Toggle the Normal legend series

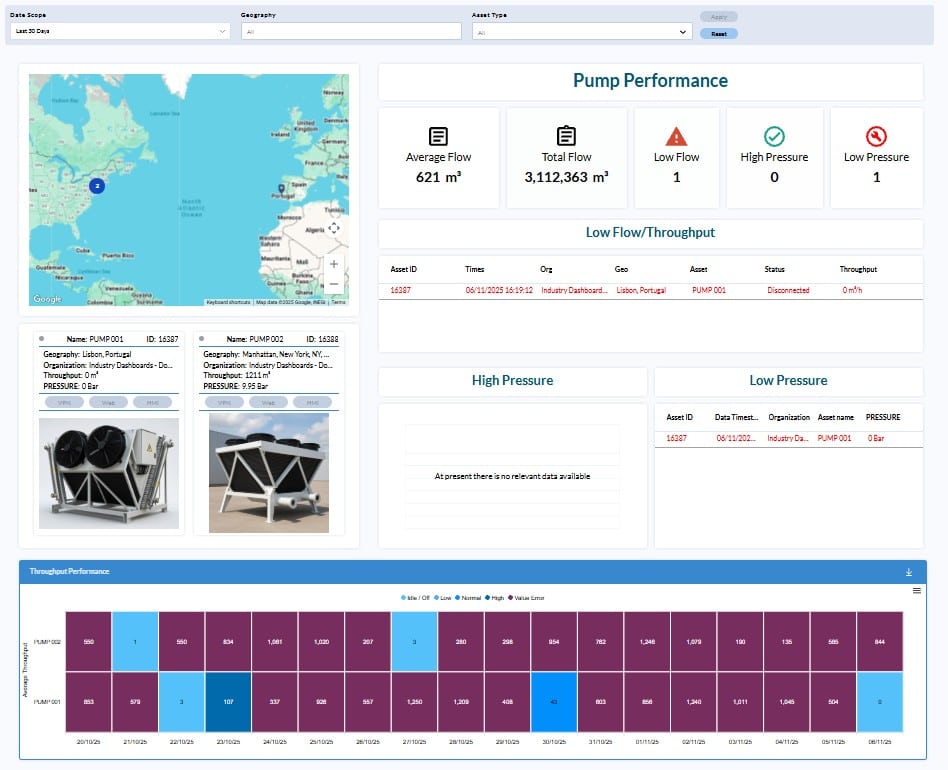[x=469, y=598]
